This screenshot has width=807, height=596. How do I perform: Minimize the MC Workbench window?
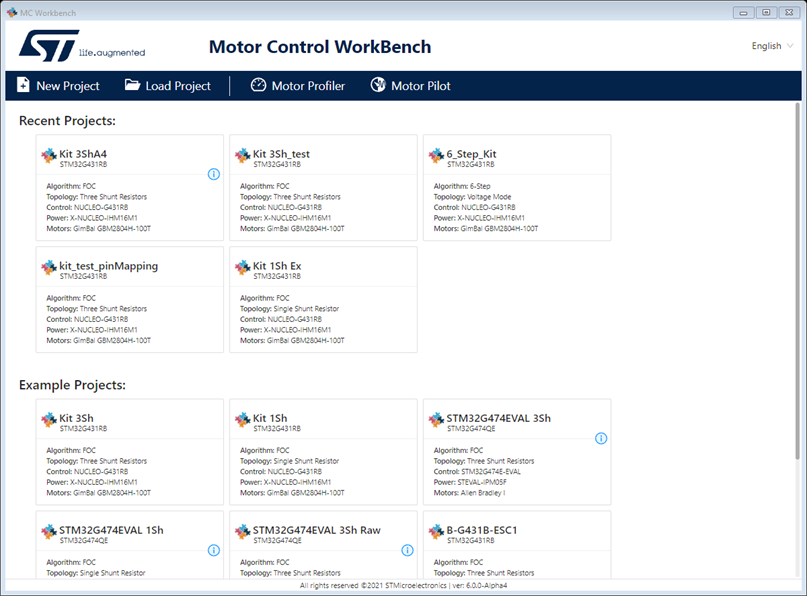[743, 13]
